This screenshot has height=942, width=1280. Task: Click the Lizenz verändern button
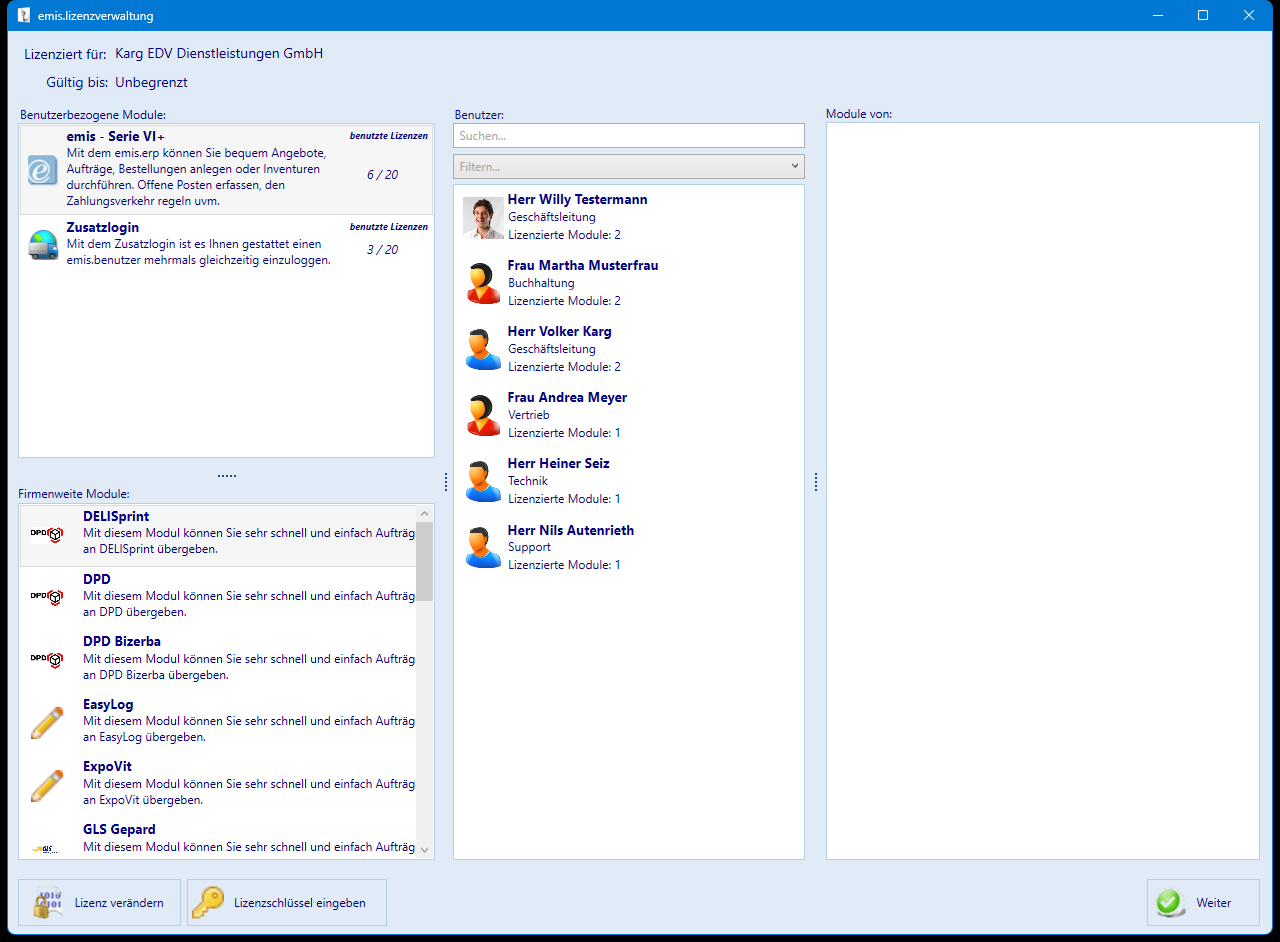point(99,903)
